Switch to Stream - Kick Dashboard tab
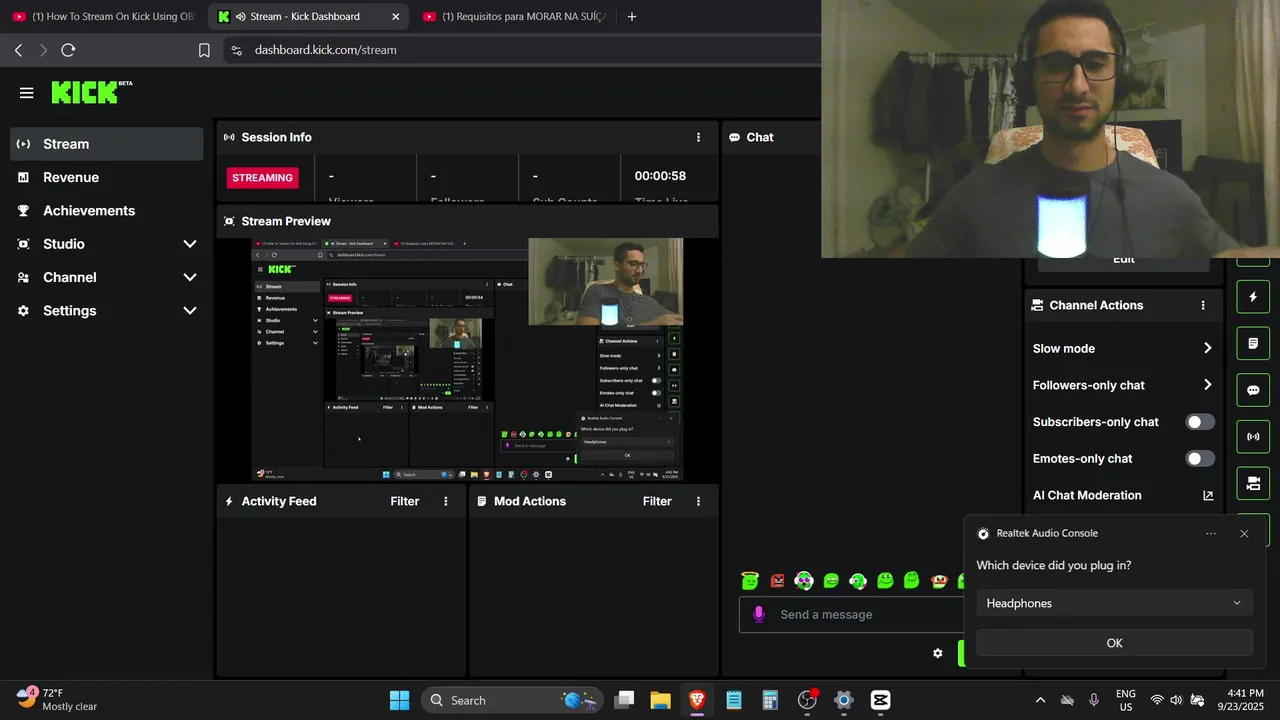The height and width of the screenshot is (720, 1280). coord(308,16)
